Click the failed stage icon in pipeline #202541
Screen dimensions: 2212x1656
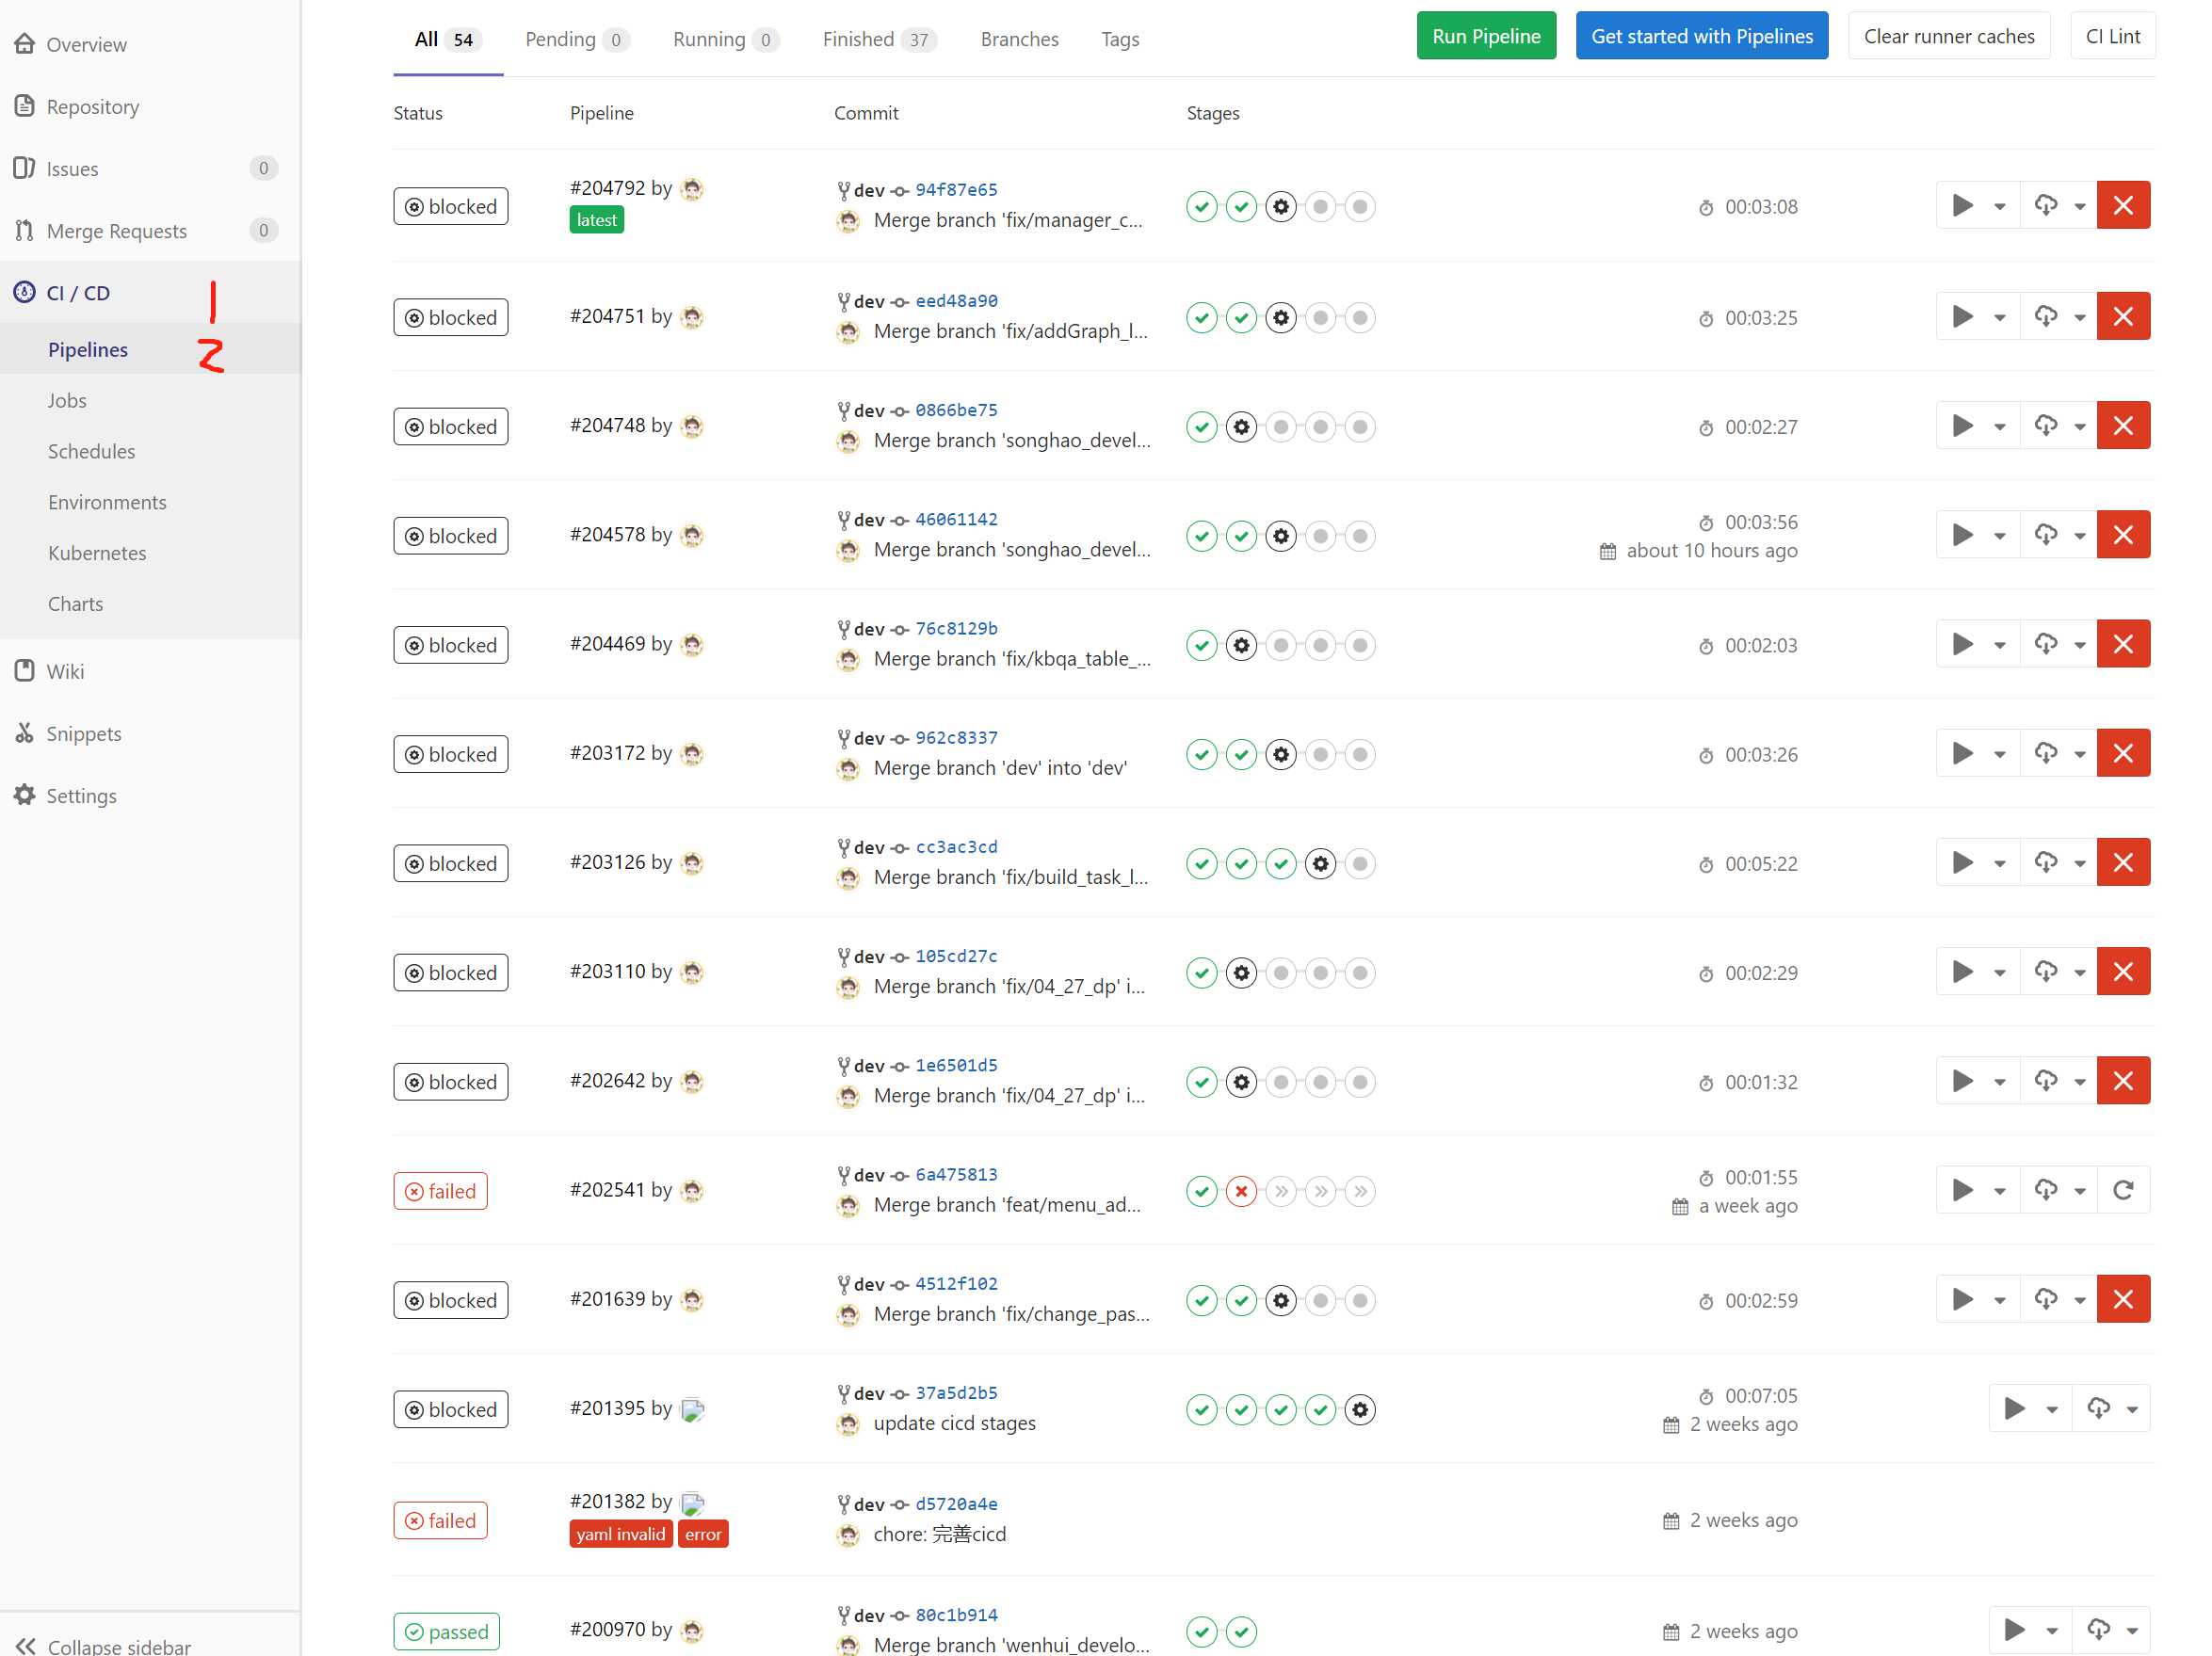[x=1241, y=1191]
